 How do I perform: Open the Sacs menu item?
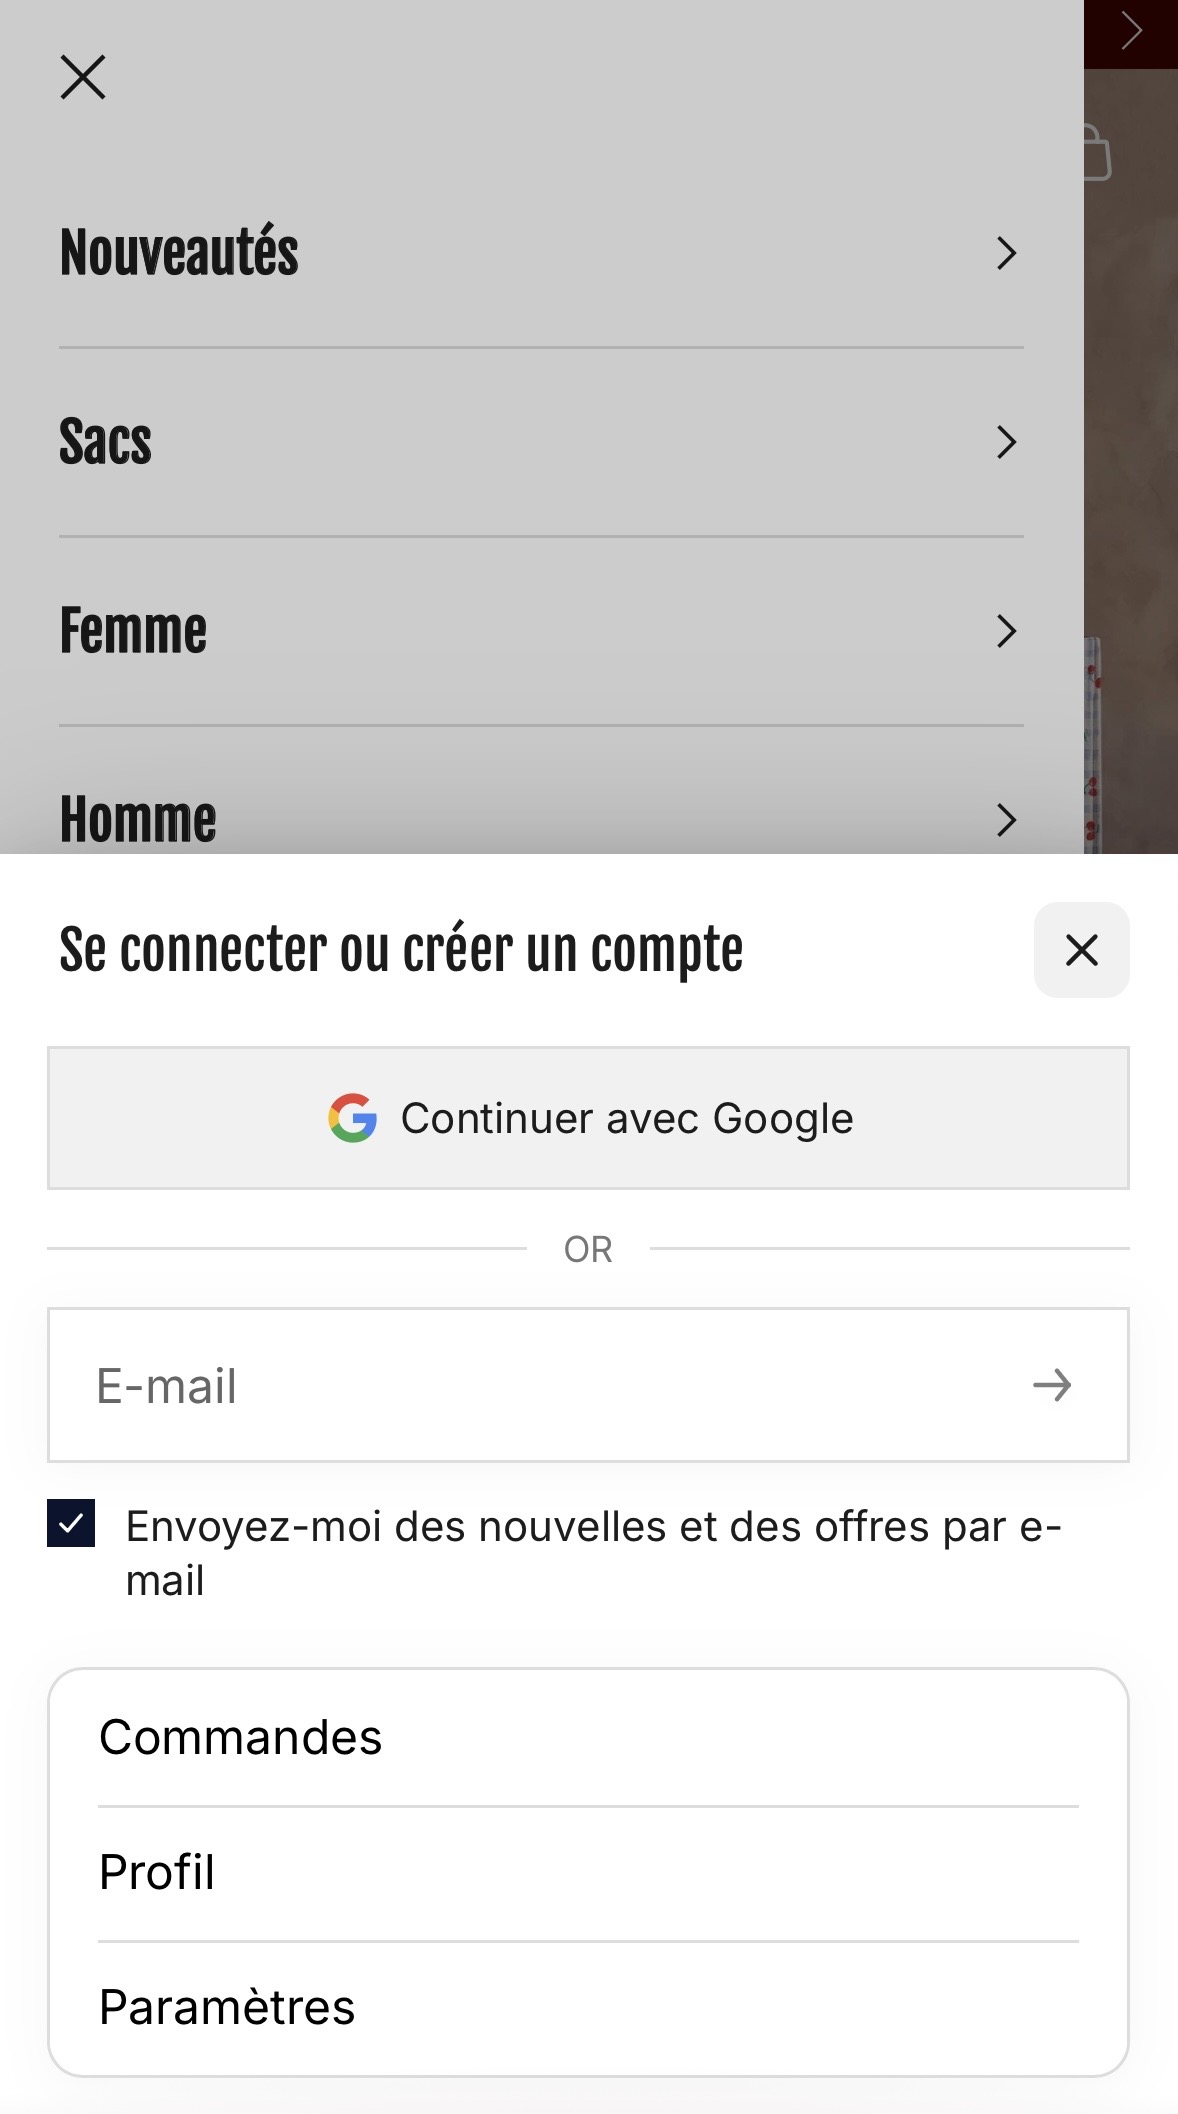click(x=541, y=443)
